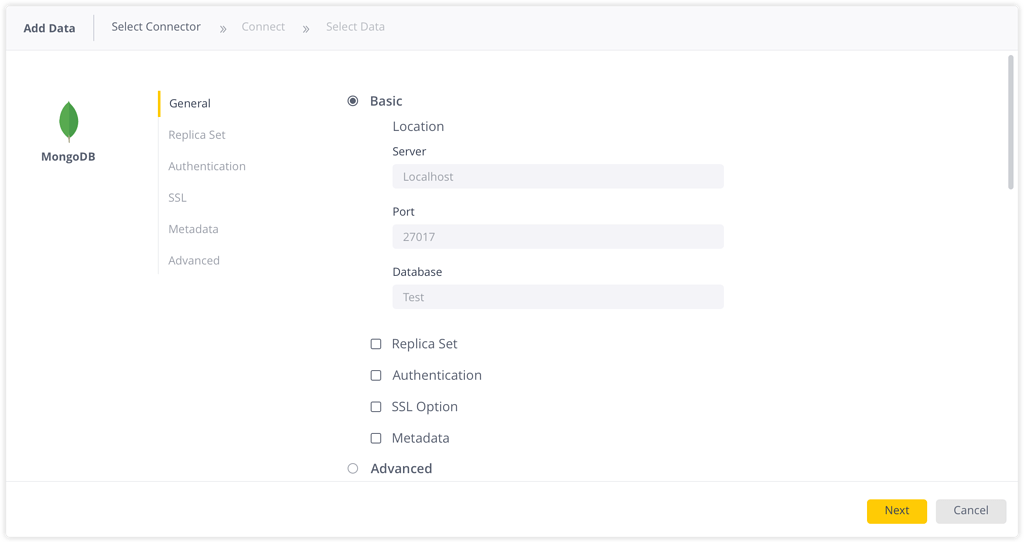Image resolution: width=1024 pixels, height=542 pixels.
Task: Click the MongoDB leaf logo icon
Action: tap(68, 121)
